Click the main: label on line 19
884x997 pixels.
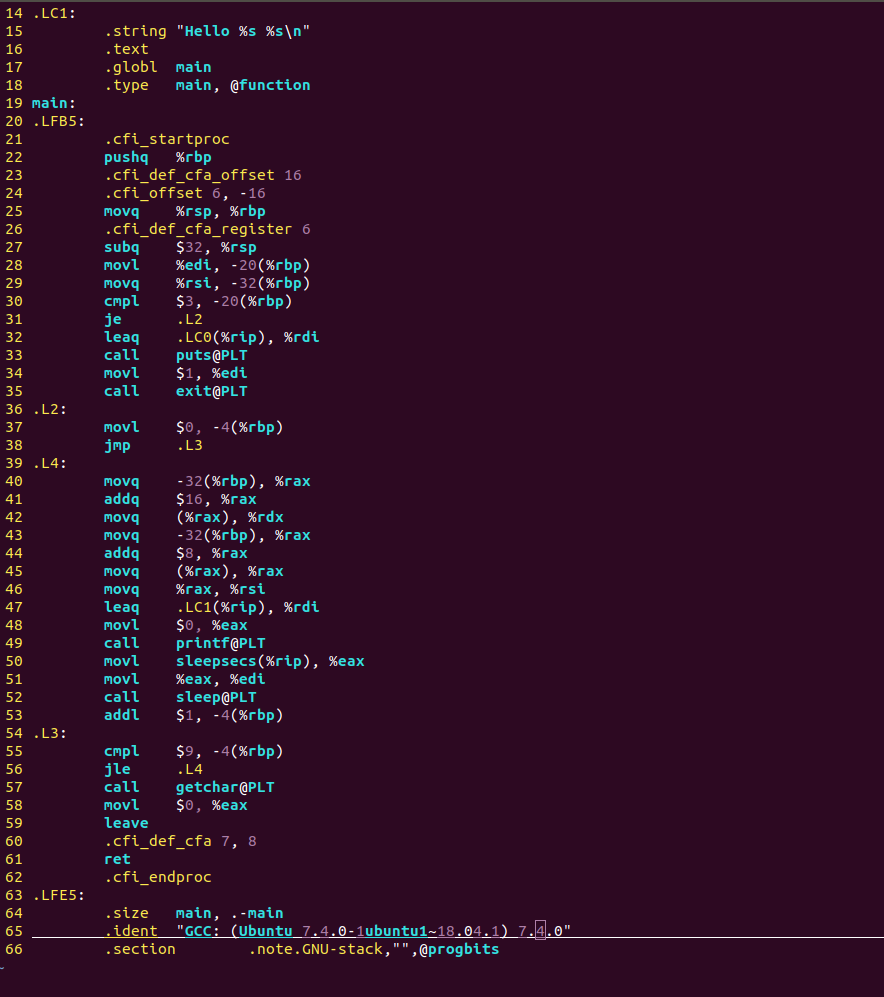click(x=53, y=103)
